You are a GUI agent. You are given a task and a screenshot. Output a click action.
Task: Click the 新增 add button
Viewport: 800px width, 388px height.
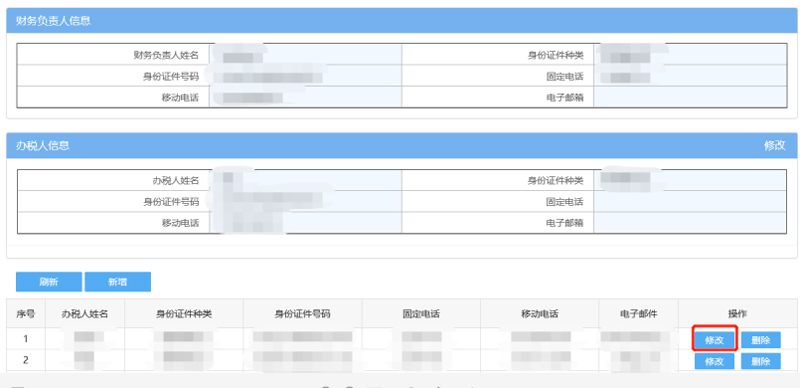pyautogui.click(x=118, y=282)
